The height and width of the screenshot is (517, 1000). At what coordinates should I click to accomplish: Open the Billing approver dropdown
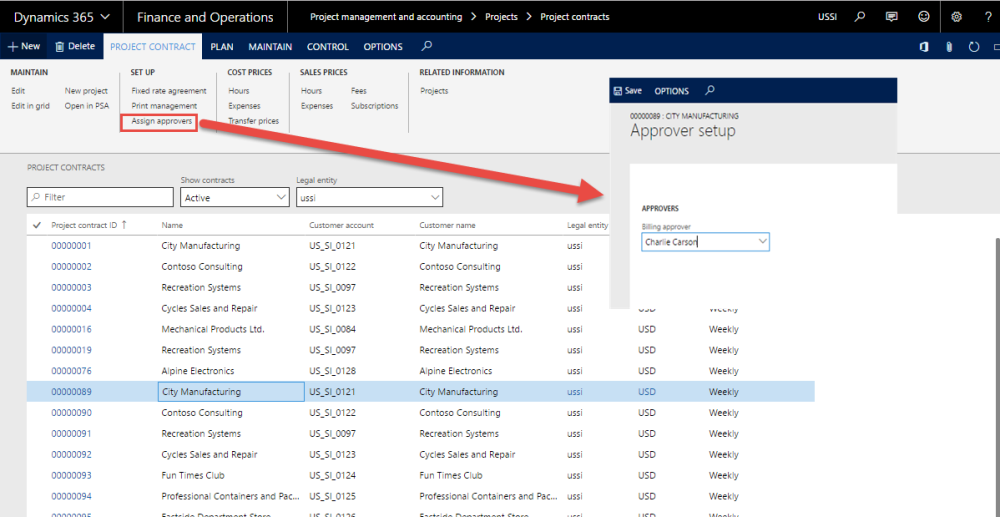click(x=763, y=242)
